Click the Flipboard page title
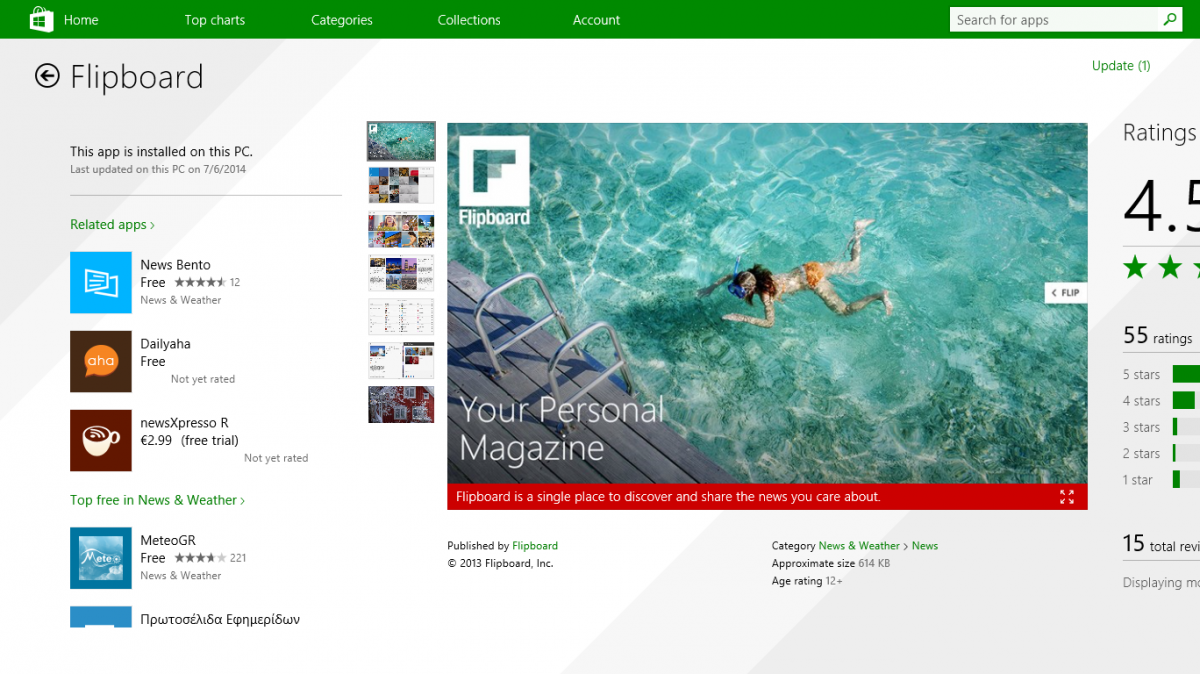The width and height of the screenshot is (1200, 674). (x=137, y=77)
